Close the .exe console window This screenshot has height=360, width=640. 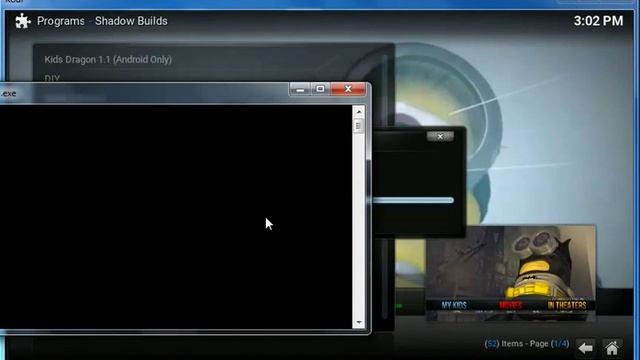click(x=348, y=89)
